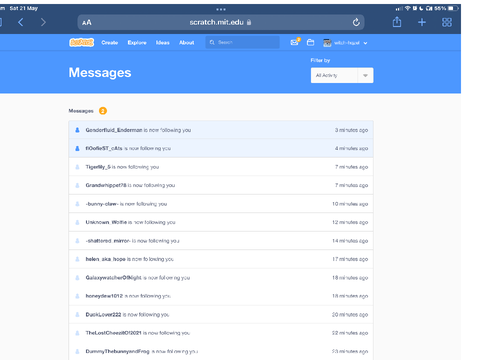Open Genderfluid_Enderman's profile link

[x=114, y=130]
